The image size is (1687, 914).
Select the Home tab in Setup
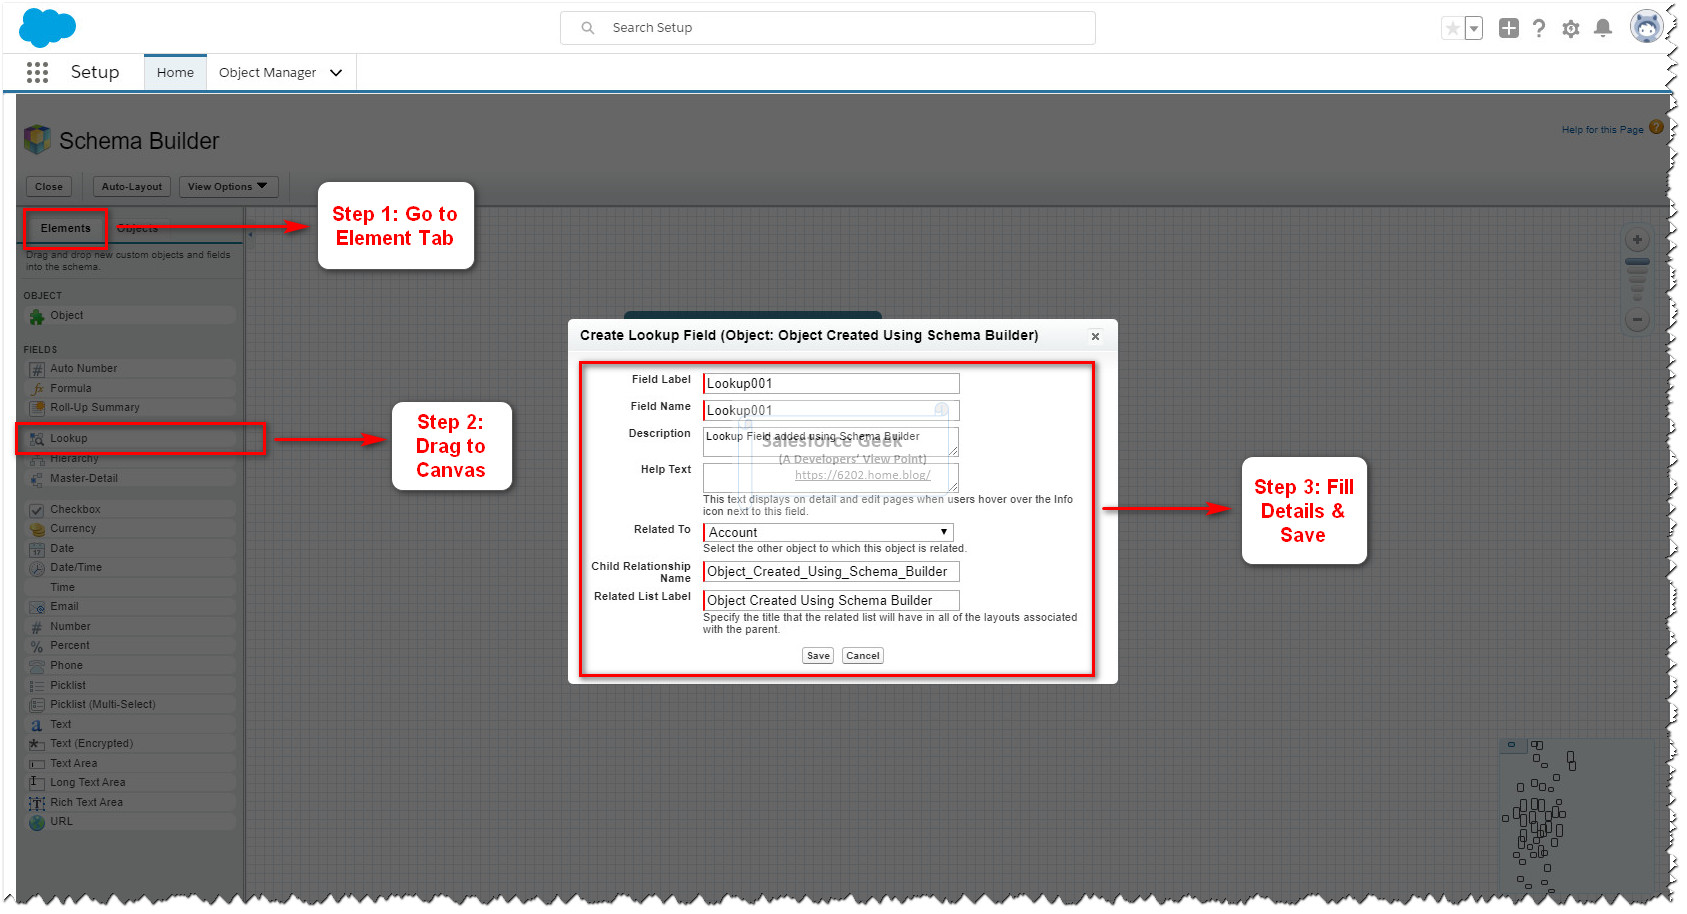(x=175, y=72)
